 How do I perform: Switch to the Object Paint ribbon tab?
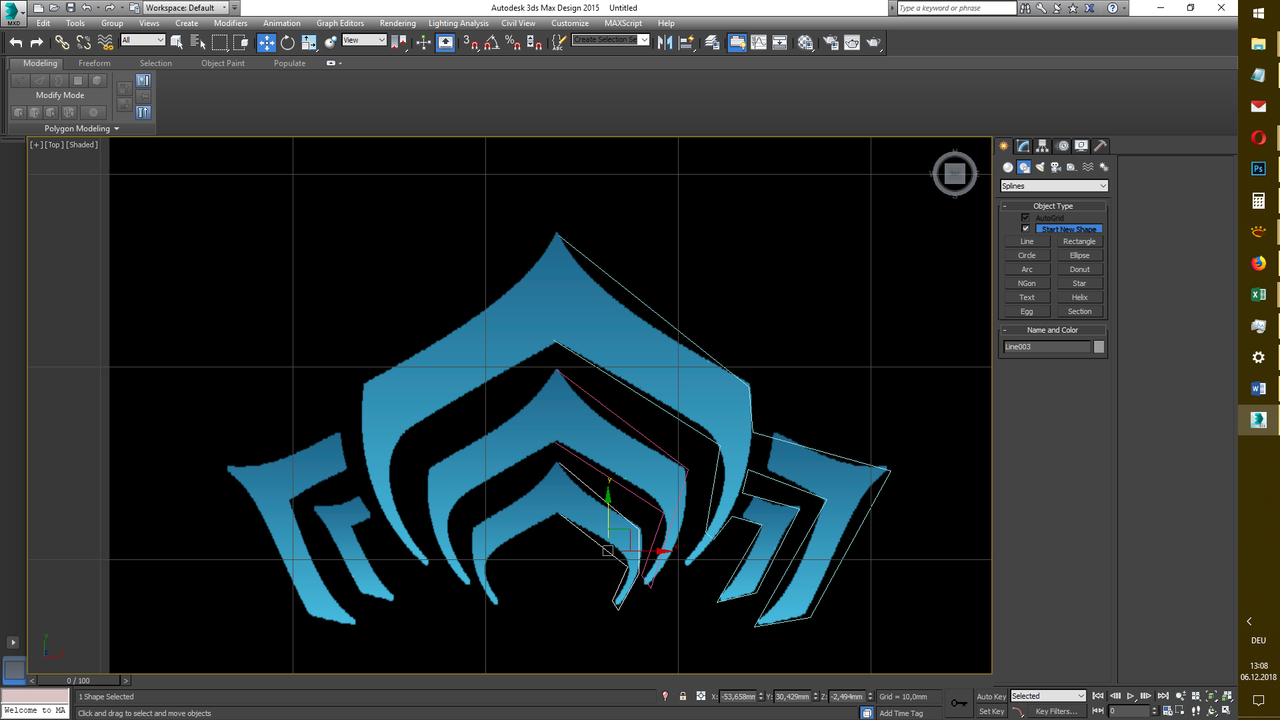[x=222, y=63]
